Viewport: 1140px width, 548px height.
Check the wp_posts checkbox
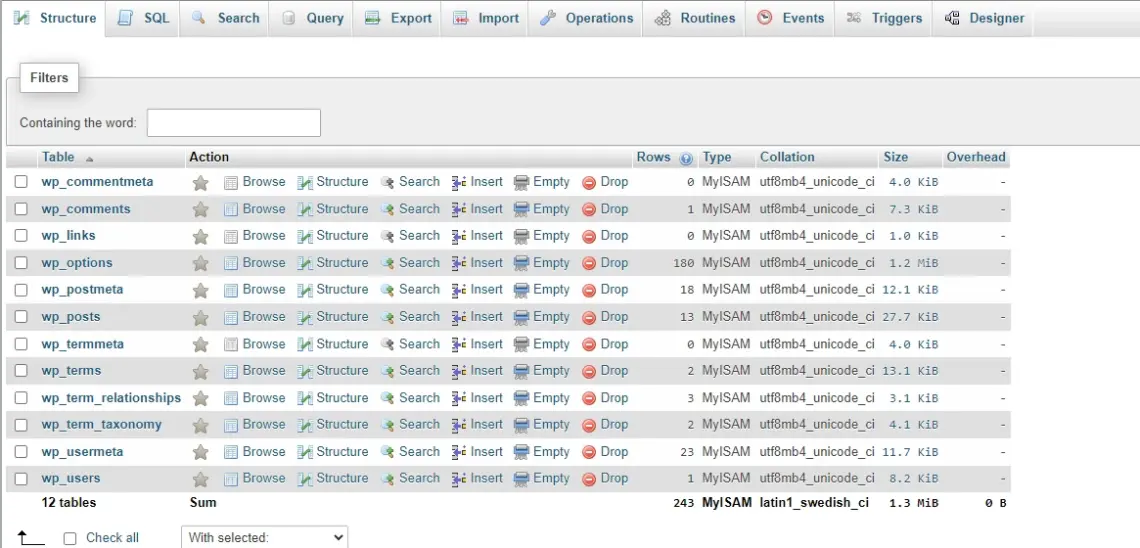click(x=21, y=317)
